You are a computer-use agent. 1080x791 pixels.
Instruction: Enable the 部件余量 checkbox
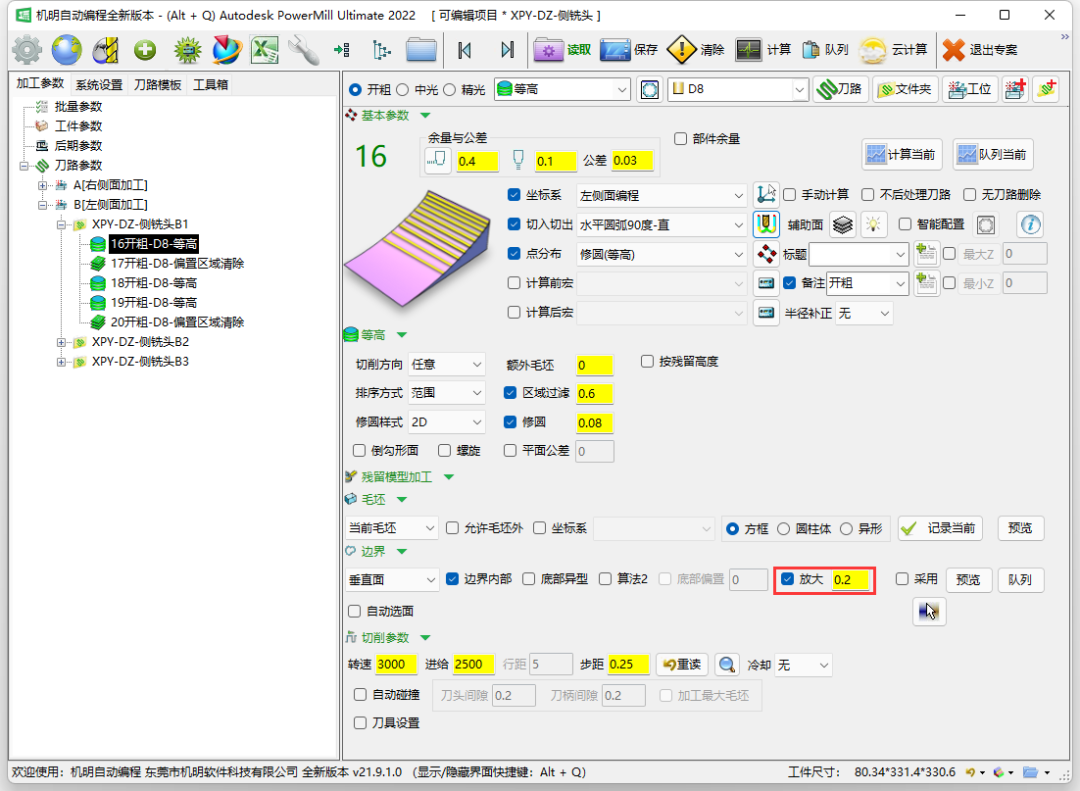(681, 139)
